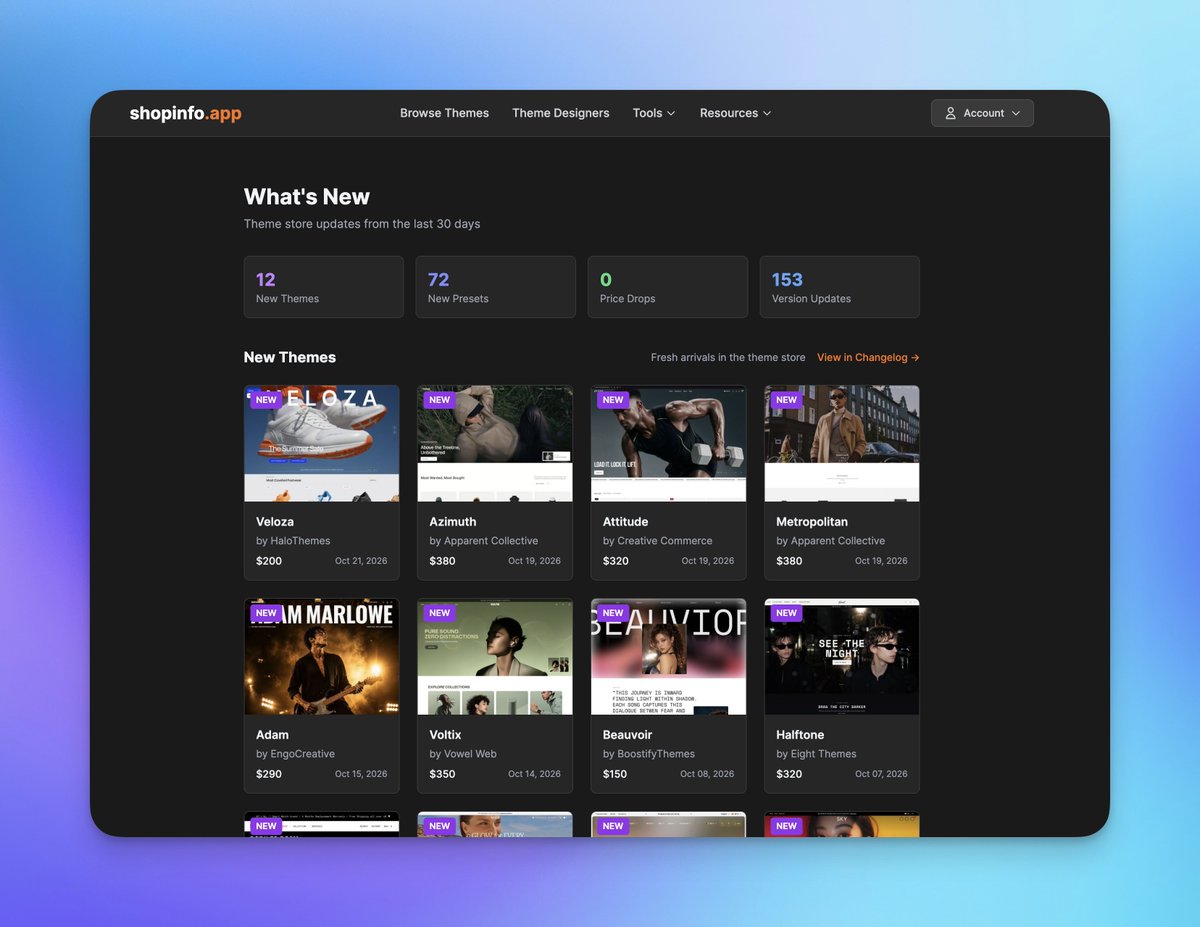Click the NEW badge on Veloza
1200x927 pixels.
266,400
